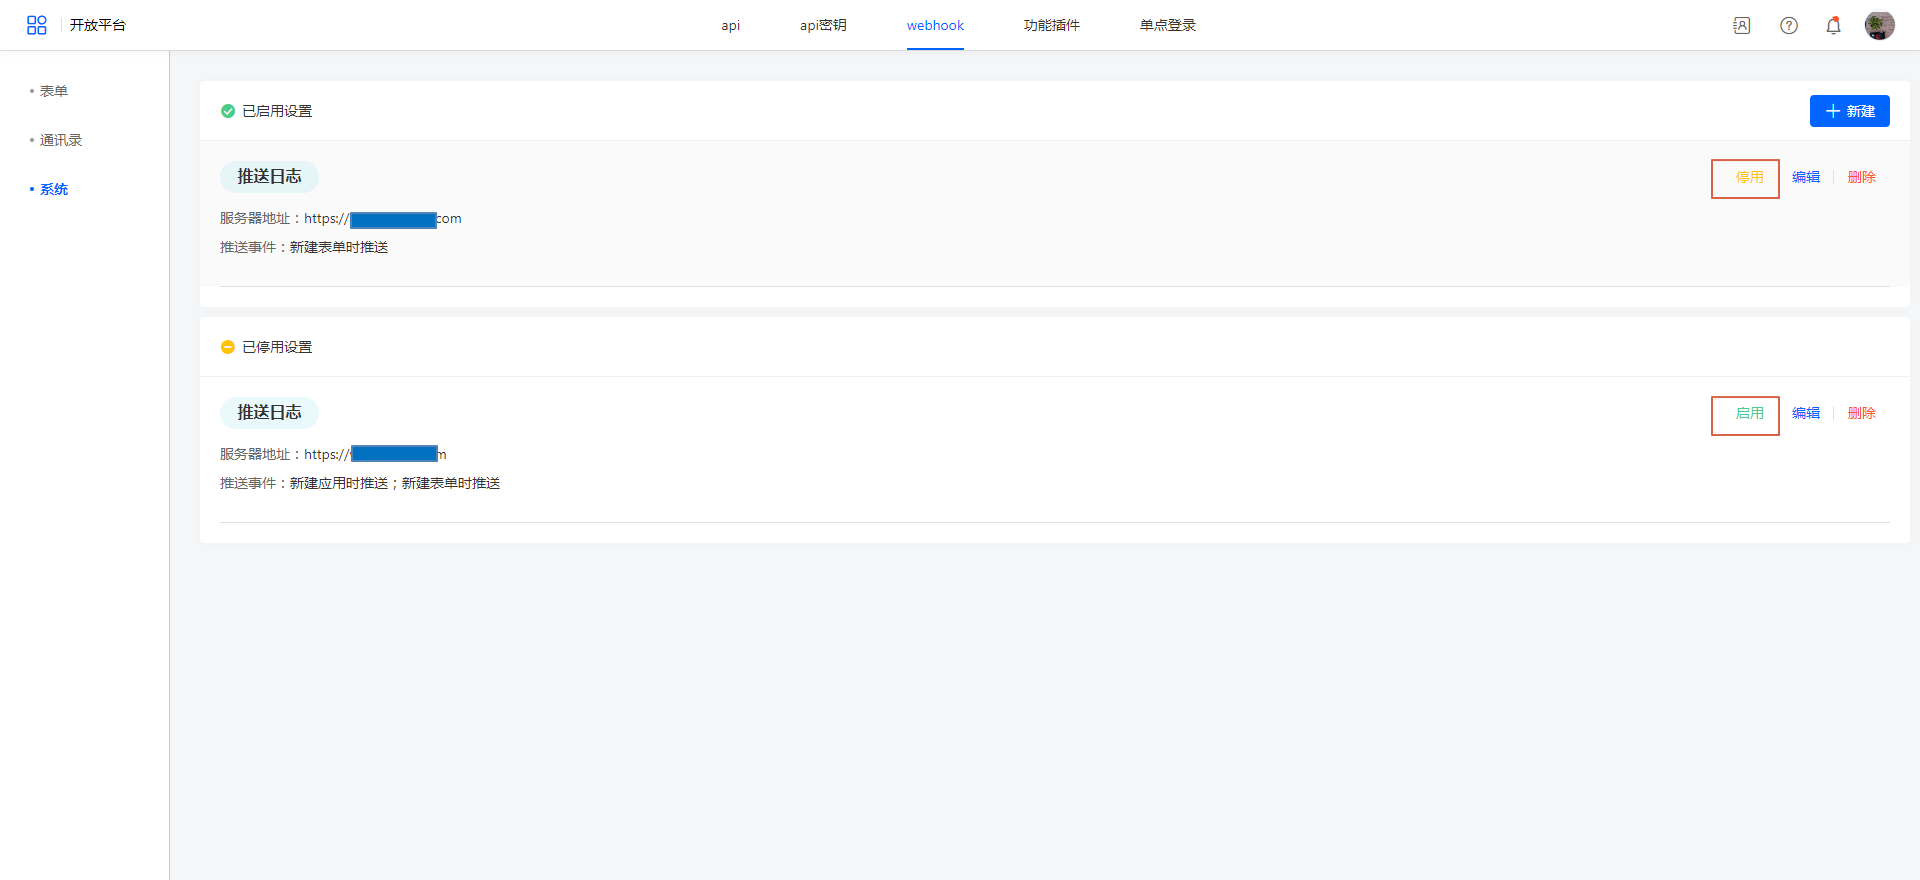The height and width of the screenshot is (880, 1920).
Task: Select the webhook tab
Action: (935, 26)
